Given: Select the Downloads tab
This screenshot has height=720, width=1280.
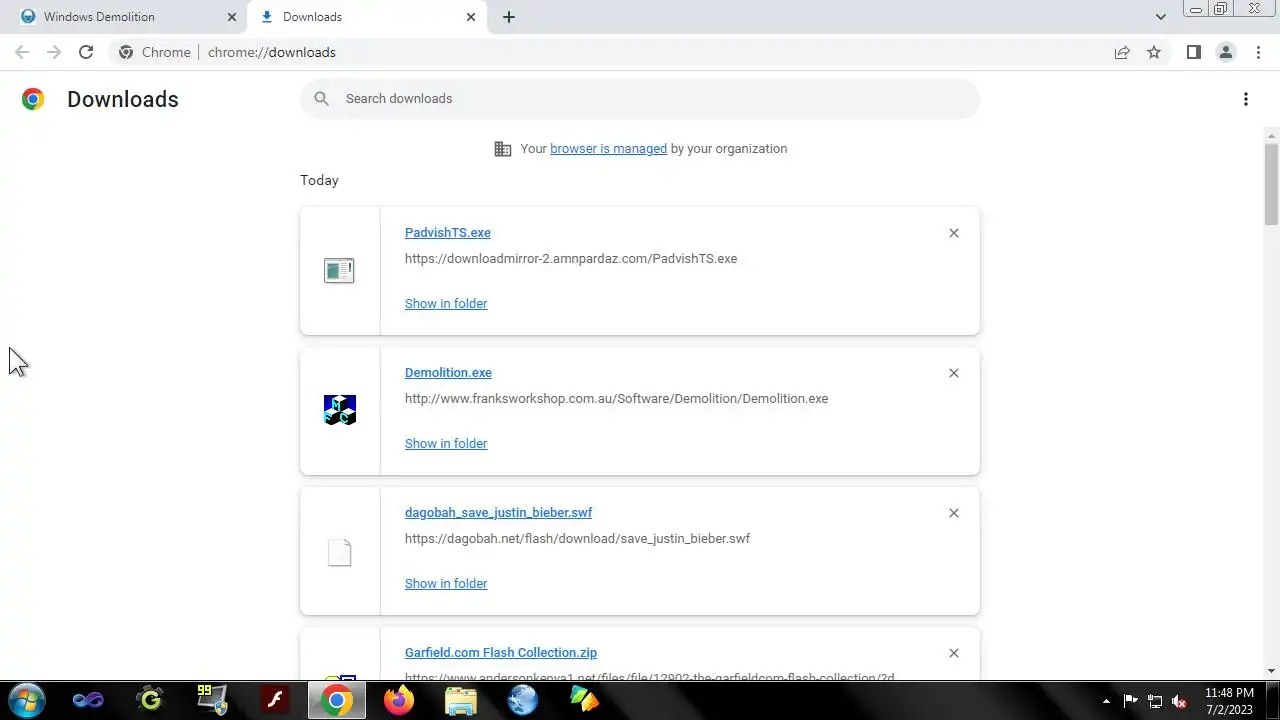Looking at the screenshot, I should [367, 17].
